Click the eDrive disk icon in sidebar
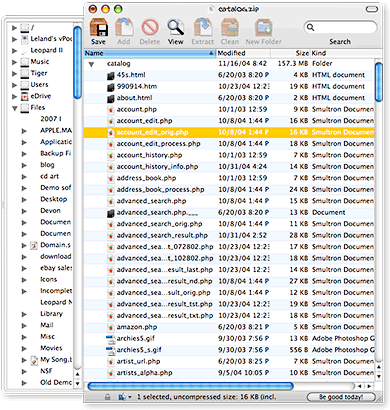Viewport: 390px width, 410px height. (25, 96)
